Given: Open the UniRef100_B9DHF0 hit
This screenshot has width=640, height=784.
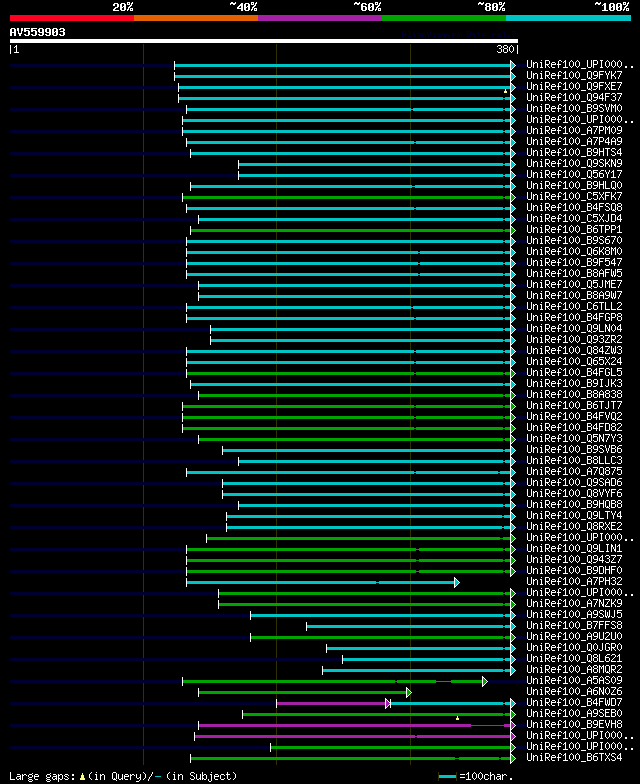Looking at the screenshot, I should coord(574,570).
